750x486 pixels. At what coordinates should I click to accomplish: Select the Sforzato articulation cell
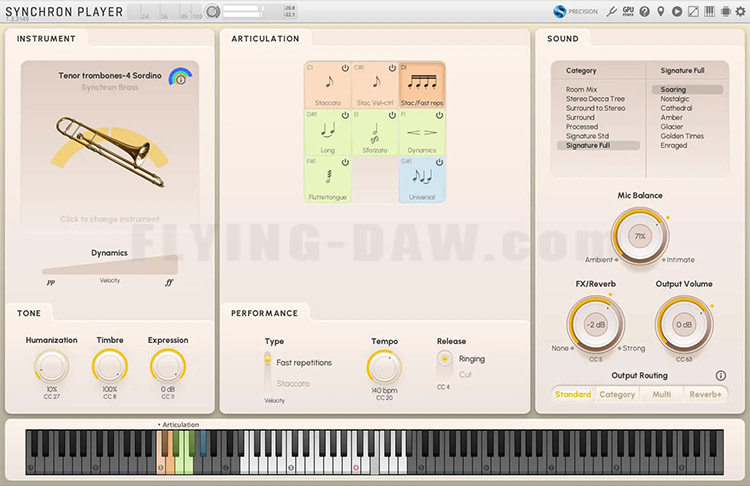(375, 133)
